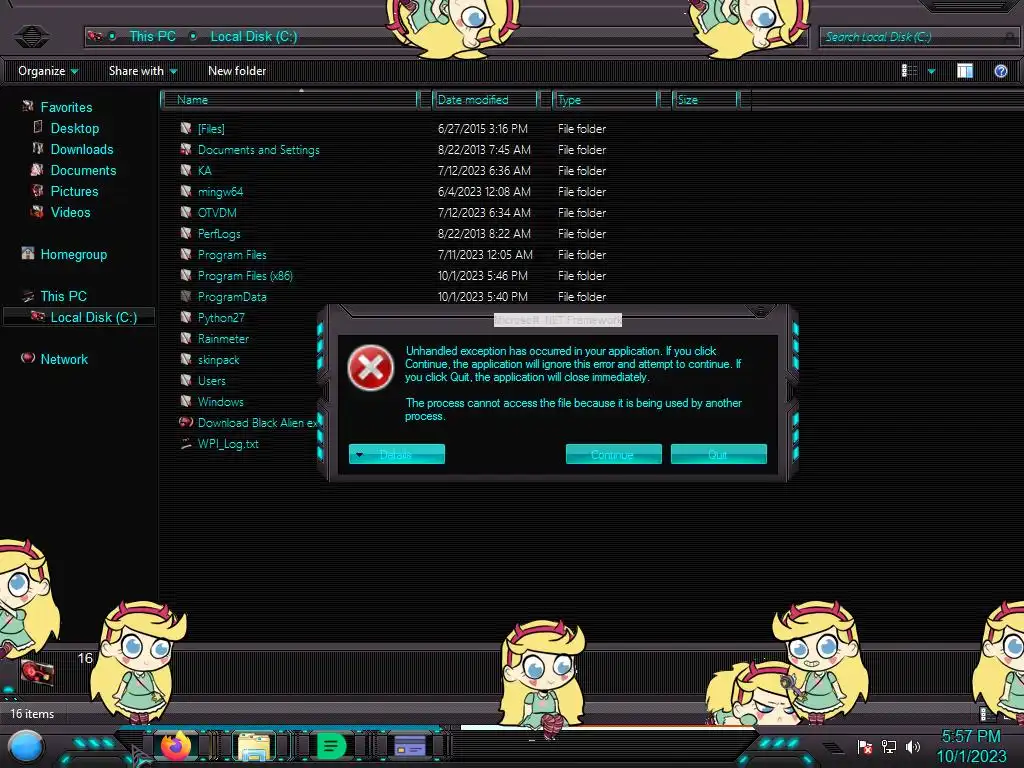Click the volume speaker tray icon
1024x768 pixels.
pyautogui.click(x=912, y=746)
